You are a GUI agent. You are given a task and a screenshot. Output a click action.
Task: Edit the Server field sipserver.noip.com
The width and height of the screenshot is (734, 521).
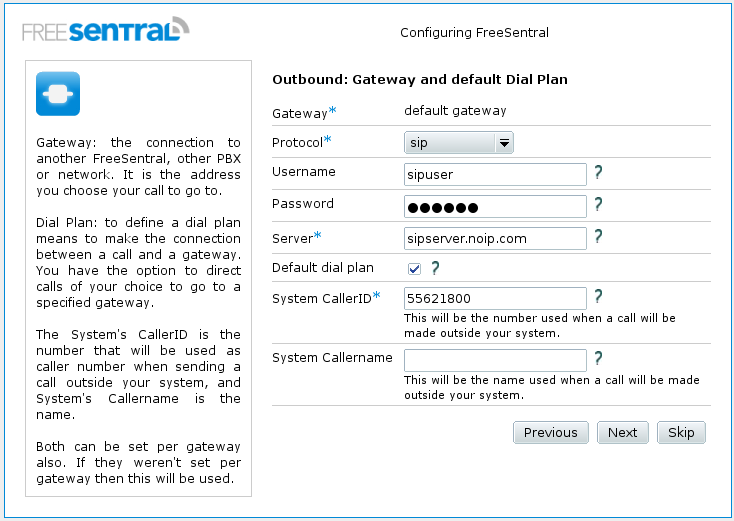coord(495,238)
